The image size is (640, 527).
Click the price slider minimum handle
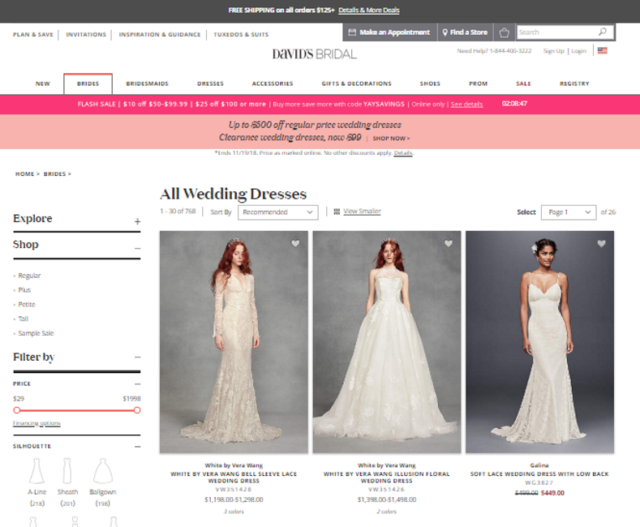point(16,410)
